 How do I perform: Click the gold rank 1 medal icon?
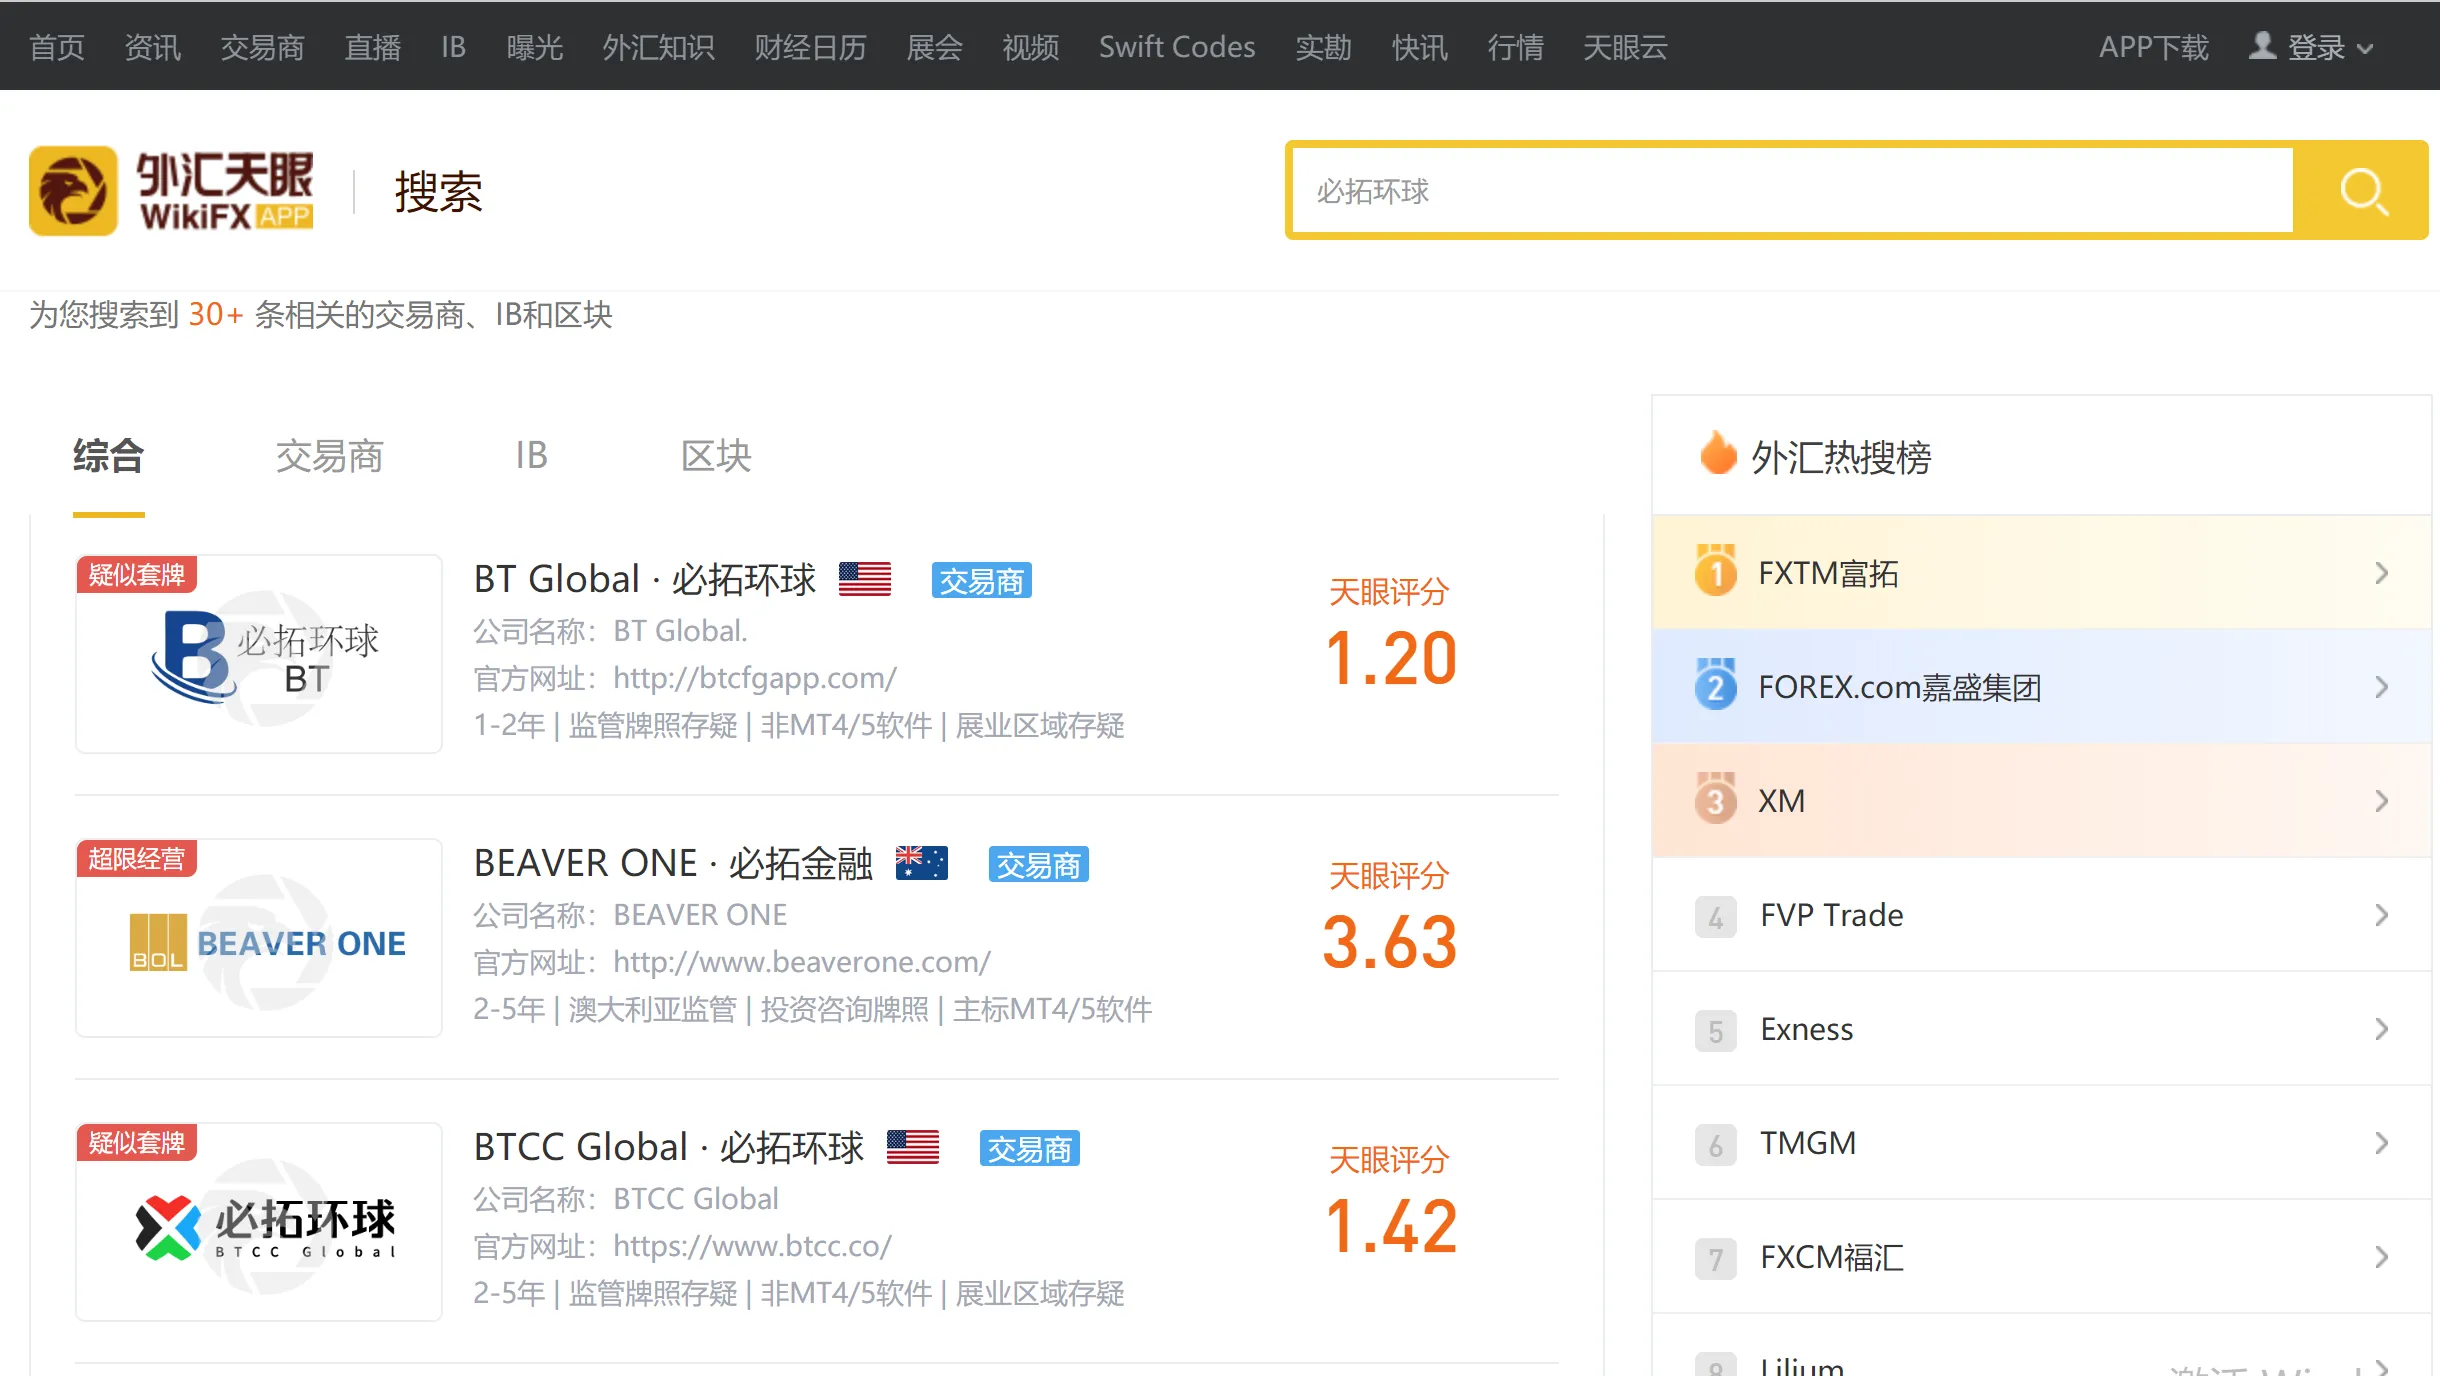(x=1716, y=571)
